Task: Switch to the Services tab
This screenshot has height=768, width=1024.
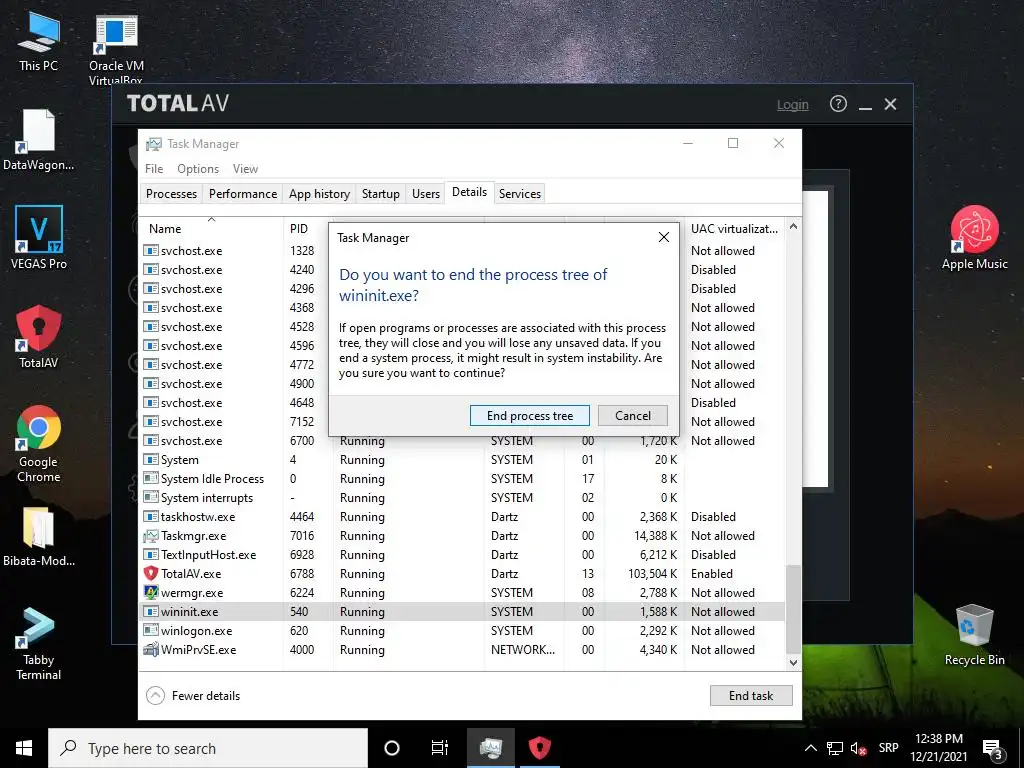Action: (x=520, y=194)
